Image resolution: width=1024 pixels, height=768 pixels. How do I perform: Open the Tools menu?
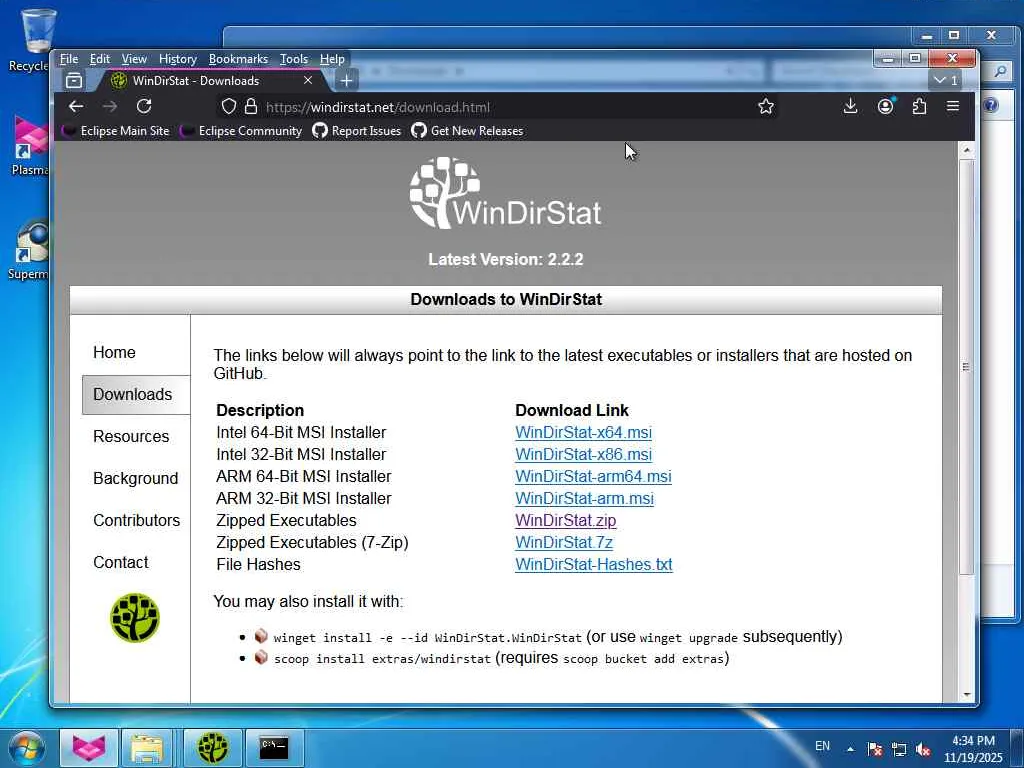(x=293, y=59)
